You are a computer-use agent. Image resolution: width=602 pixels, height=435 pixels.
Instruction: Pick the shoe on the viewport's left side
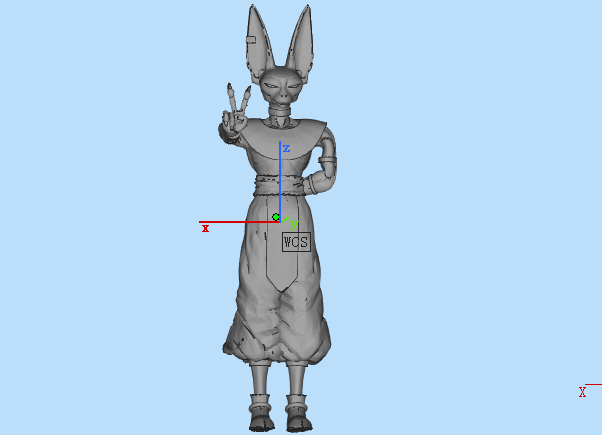tap(261, 413)
